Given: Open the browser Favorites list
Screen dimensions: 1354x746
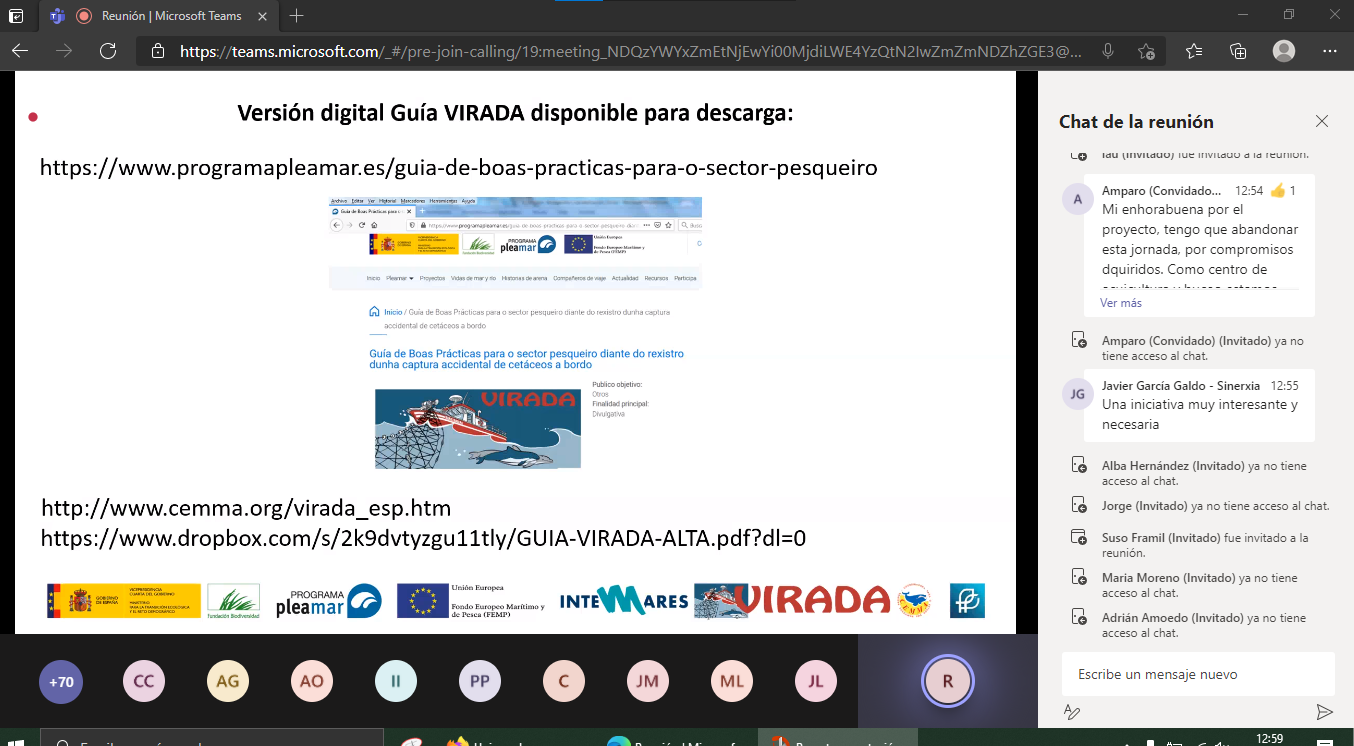Looking at the screenshot, I should coord(1194,51).
